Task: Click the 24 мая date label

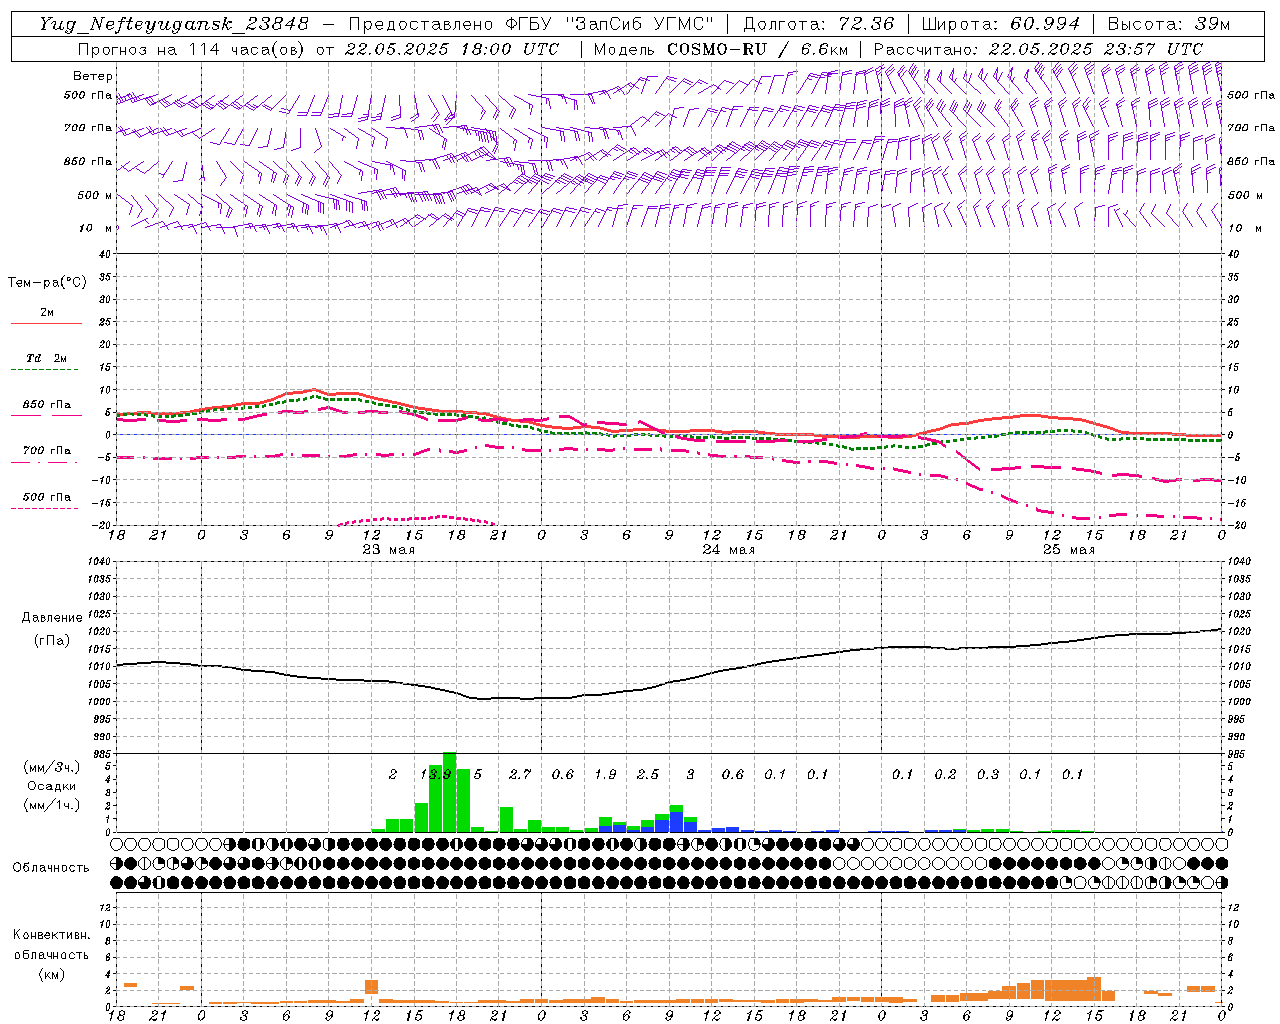Action: 728,550
